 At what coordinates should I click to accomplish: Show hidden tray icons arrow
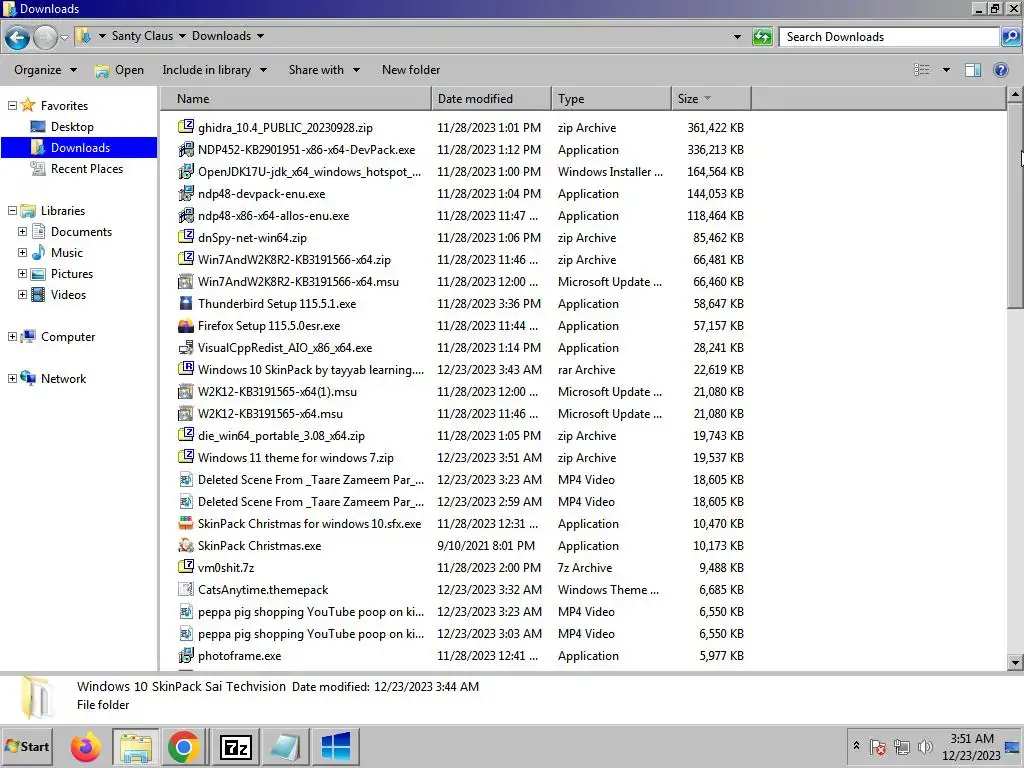tap(856, 746)
